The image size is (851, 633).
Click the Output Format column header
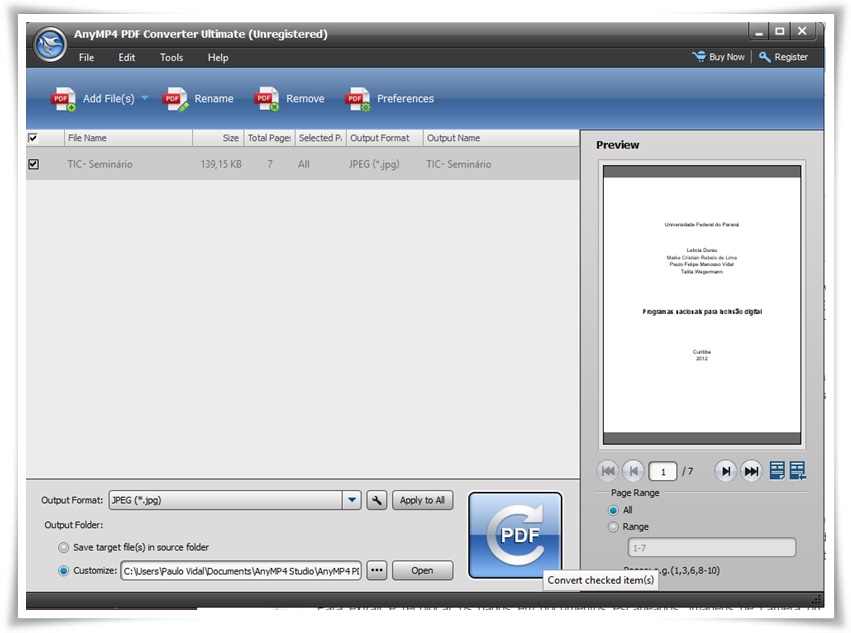coord(385,138)
